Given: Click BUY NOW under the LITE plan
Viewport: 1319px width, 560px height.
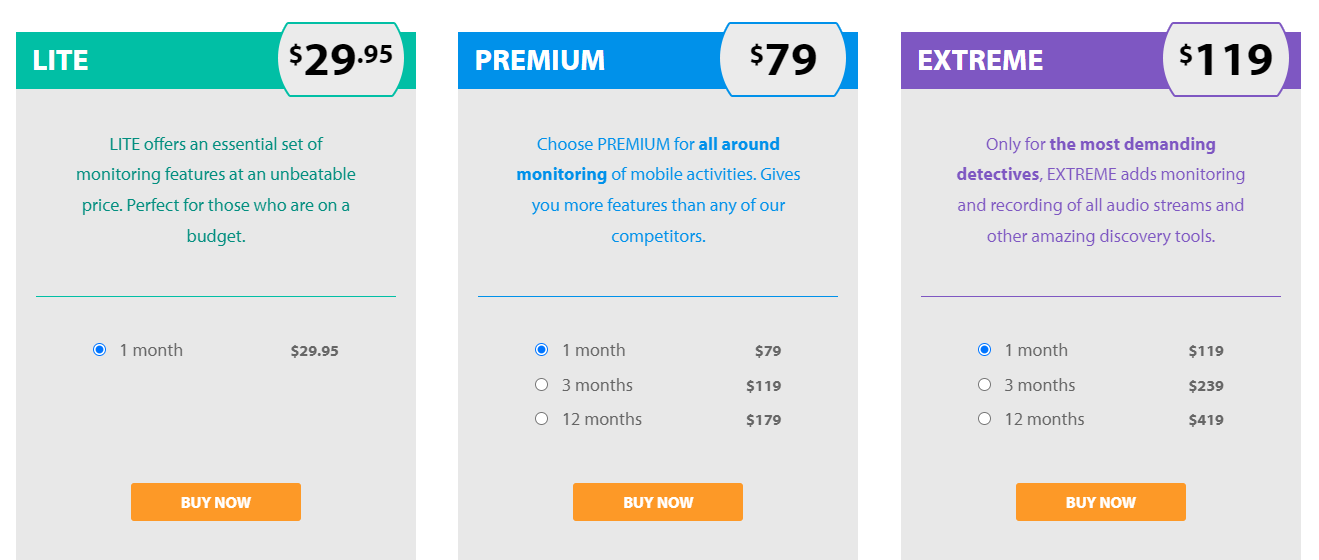Looking at the screenshot, I should pos(216,502).
